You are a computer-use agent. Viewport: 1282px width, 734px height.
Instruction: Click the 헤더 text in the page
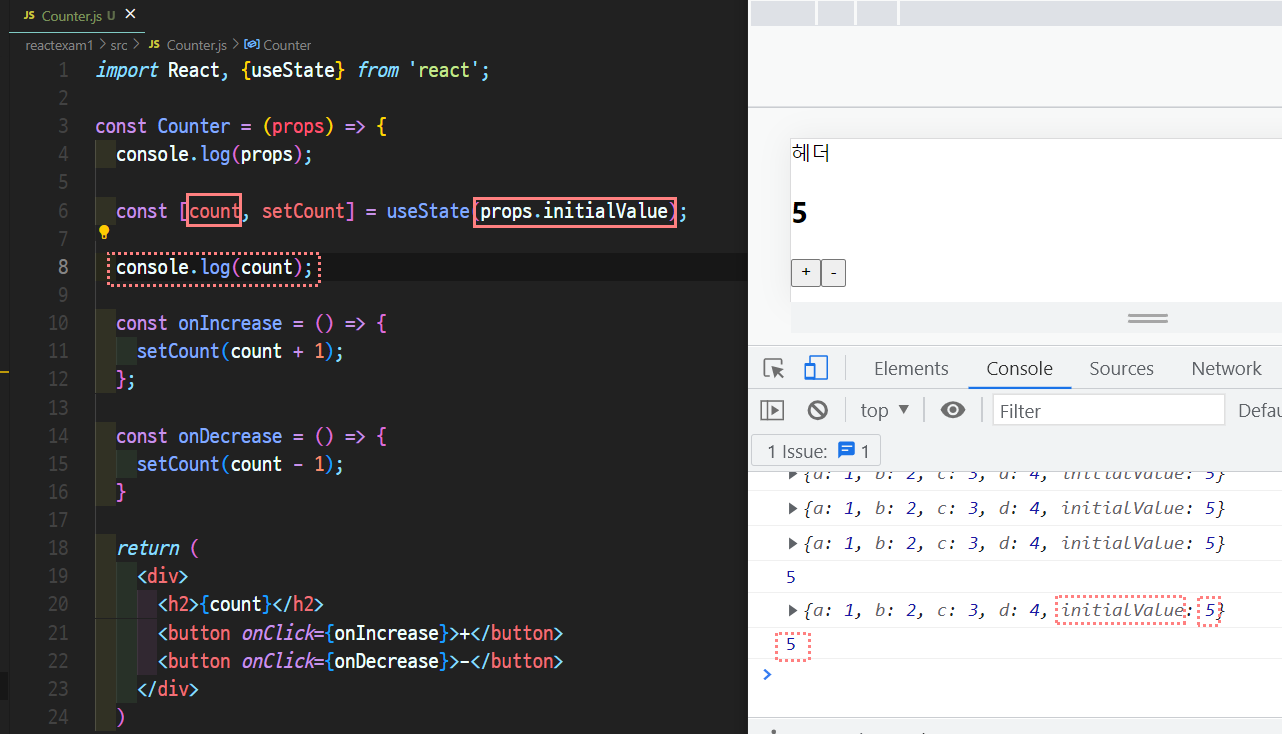pyautogui.click(x=811, y=153)
